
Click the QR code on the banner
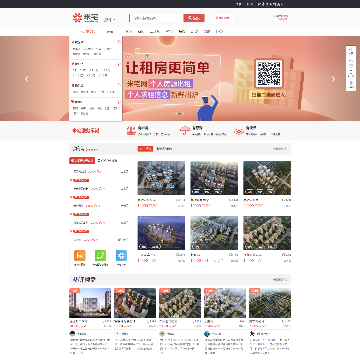(268, 73)
